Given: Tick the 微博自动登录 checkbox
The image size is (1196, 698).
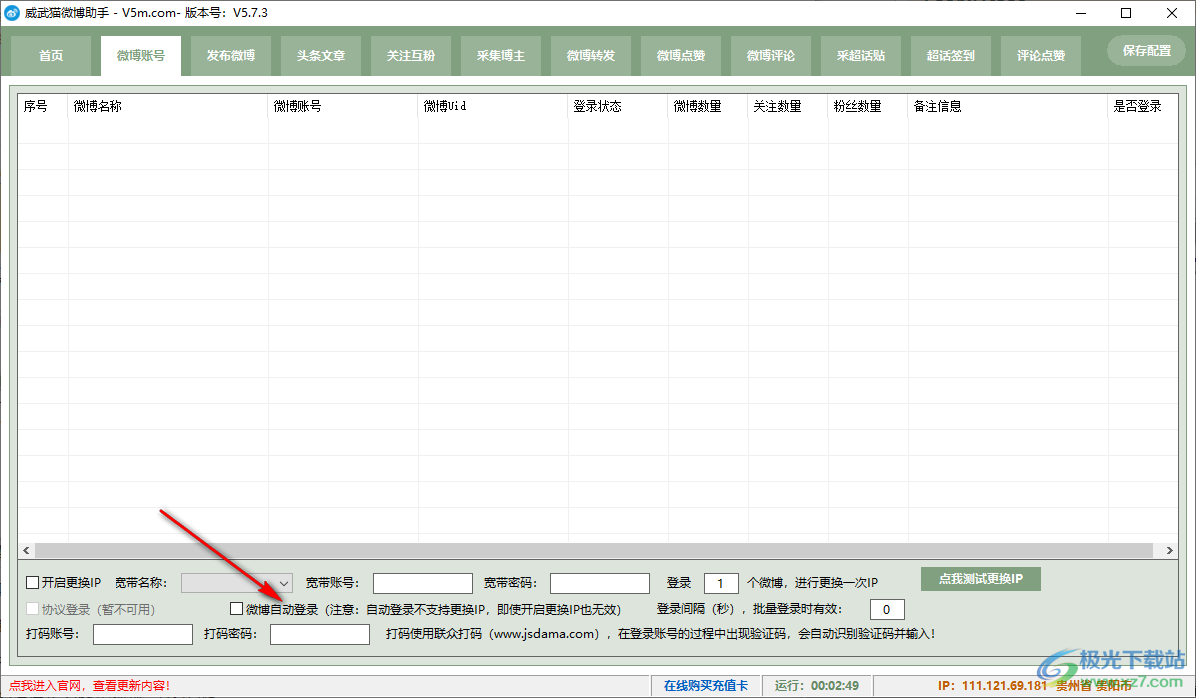Looking at the screenshot, I should click(236, 609).
